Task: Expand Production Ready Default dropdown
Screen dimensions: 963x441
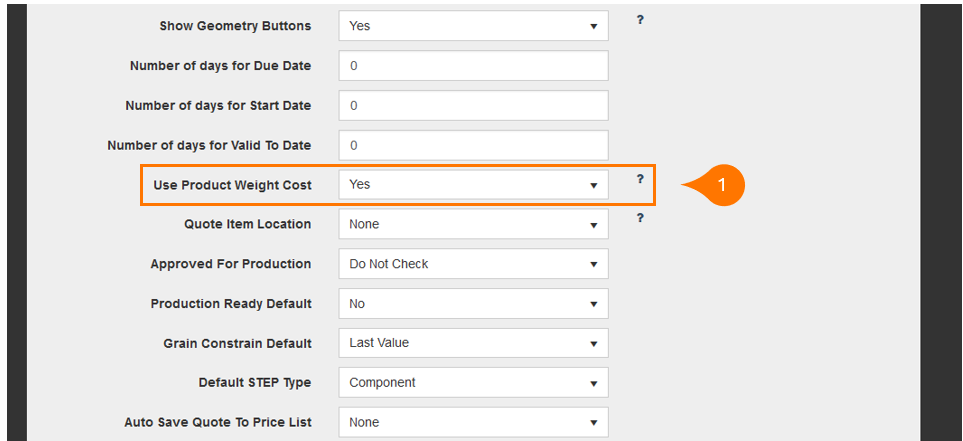Action: [x=474, y=303]
